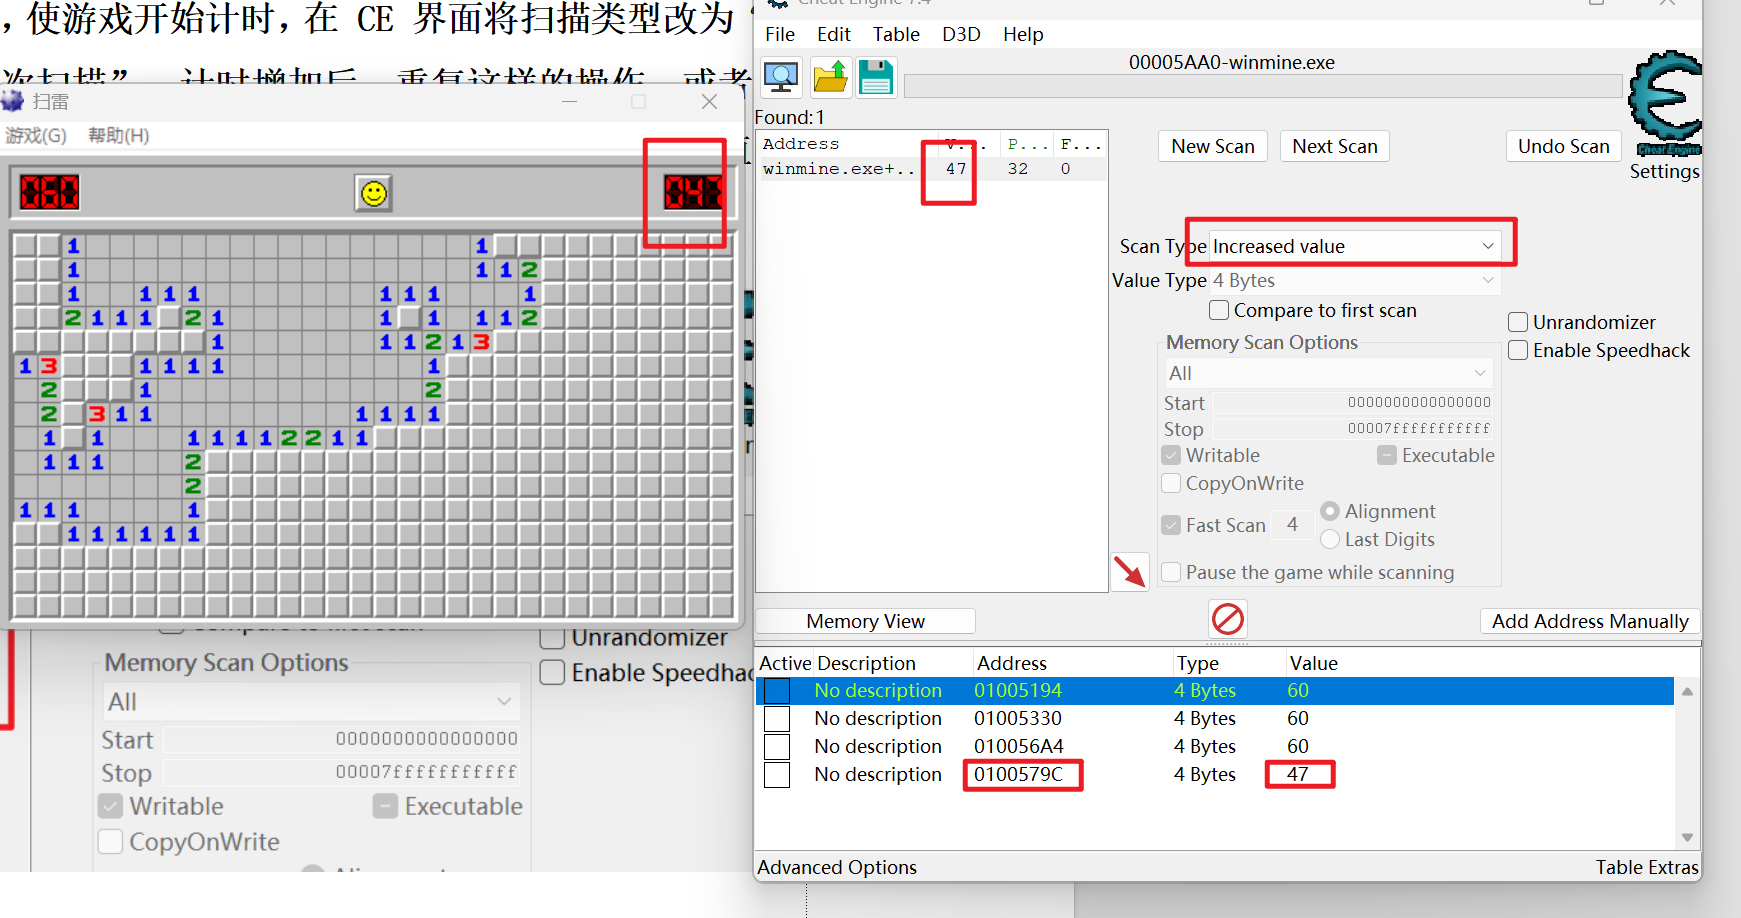Toggle CopyOnWrite in background document screenshot
This screenshot has width=1741, height=918.
[x=111, y=842]
